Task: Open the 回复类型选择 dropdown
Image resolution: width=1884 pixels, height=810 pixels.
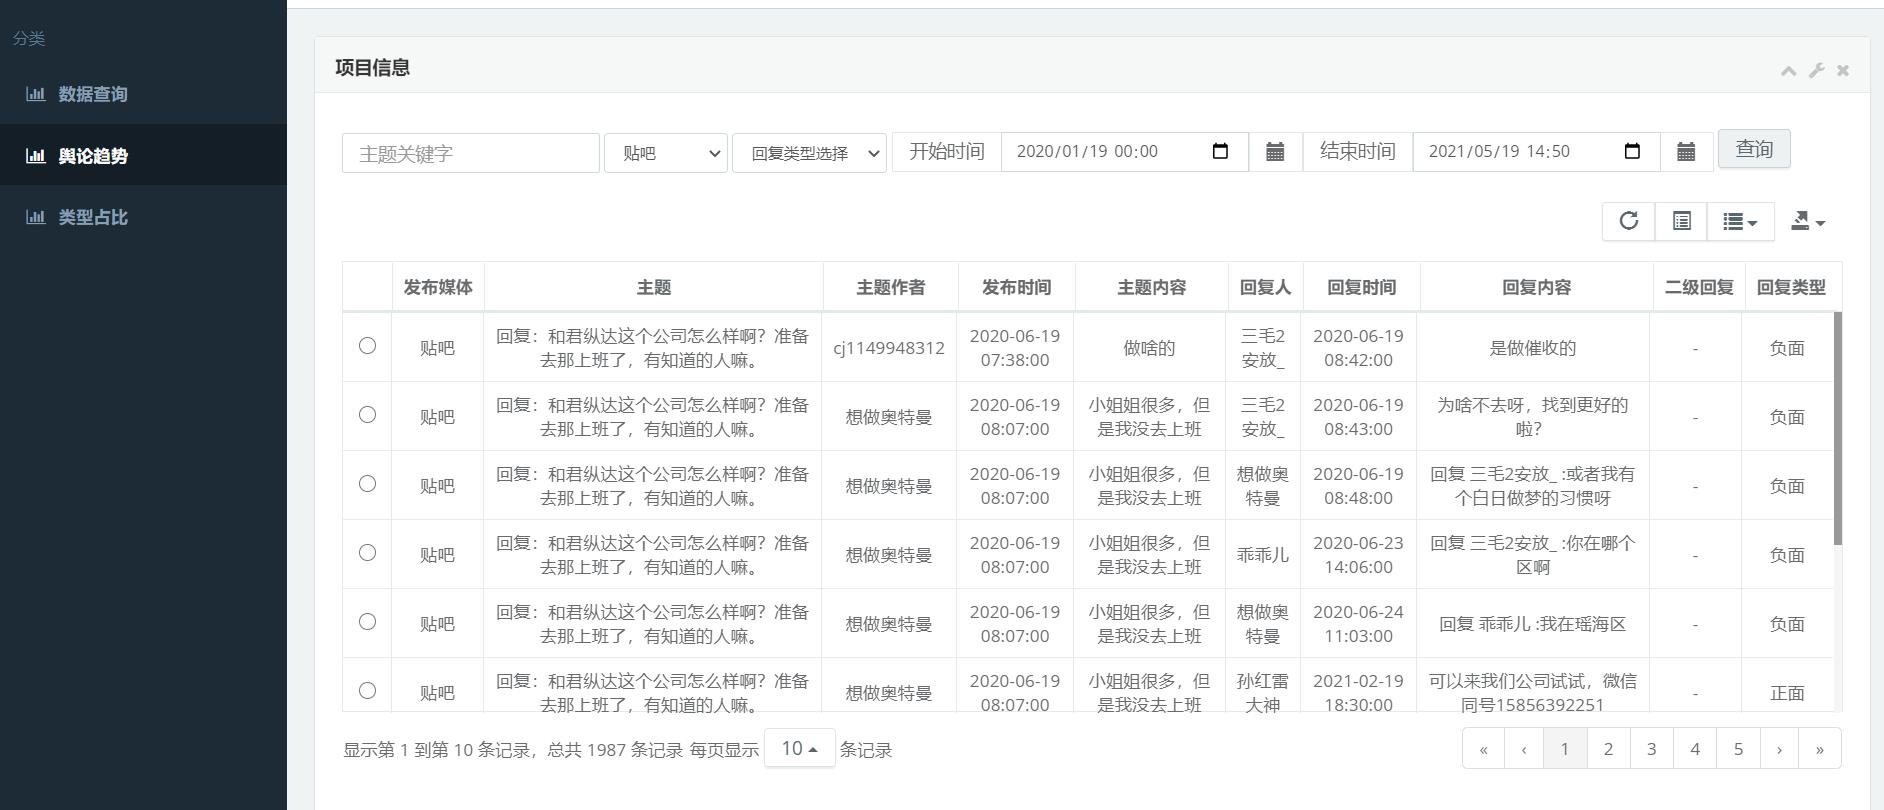Action: (x=809, y=153)
